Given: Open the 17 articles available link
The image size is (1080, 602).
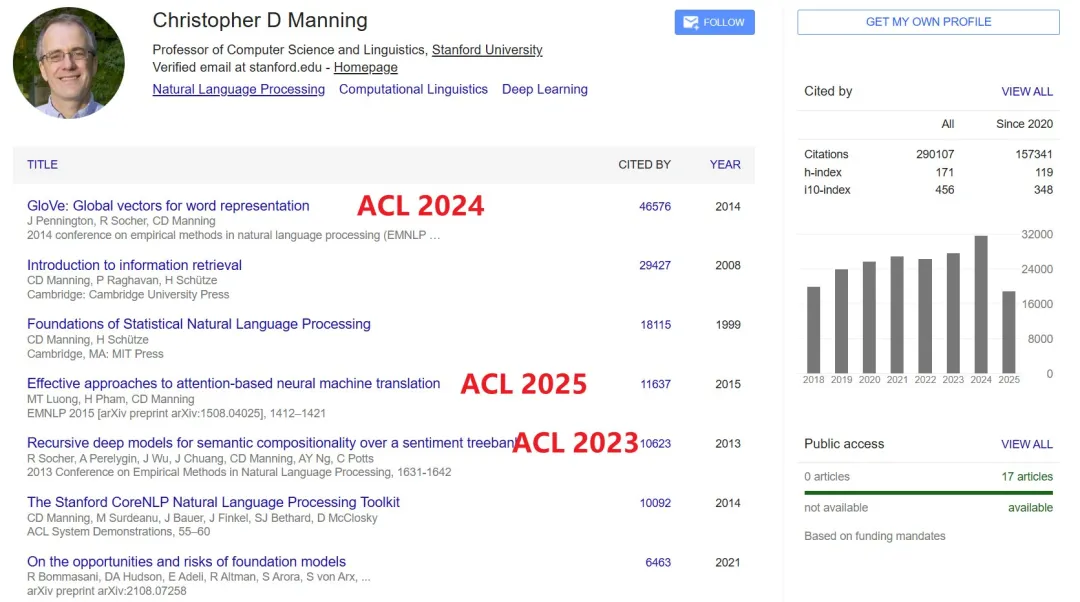Looking at the screenshot, I should point(1026,477).
